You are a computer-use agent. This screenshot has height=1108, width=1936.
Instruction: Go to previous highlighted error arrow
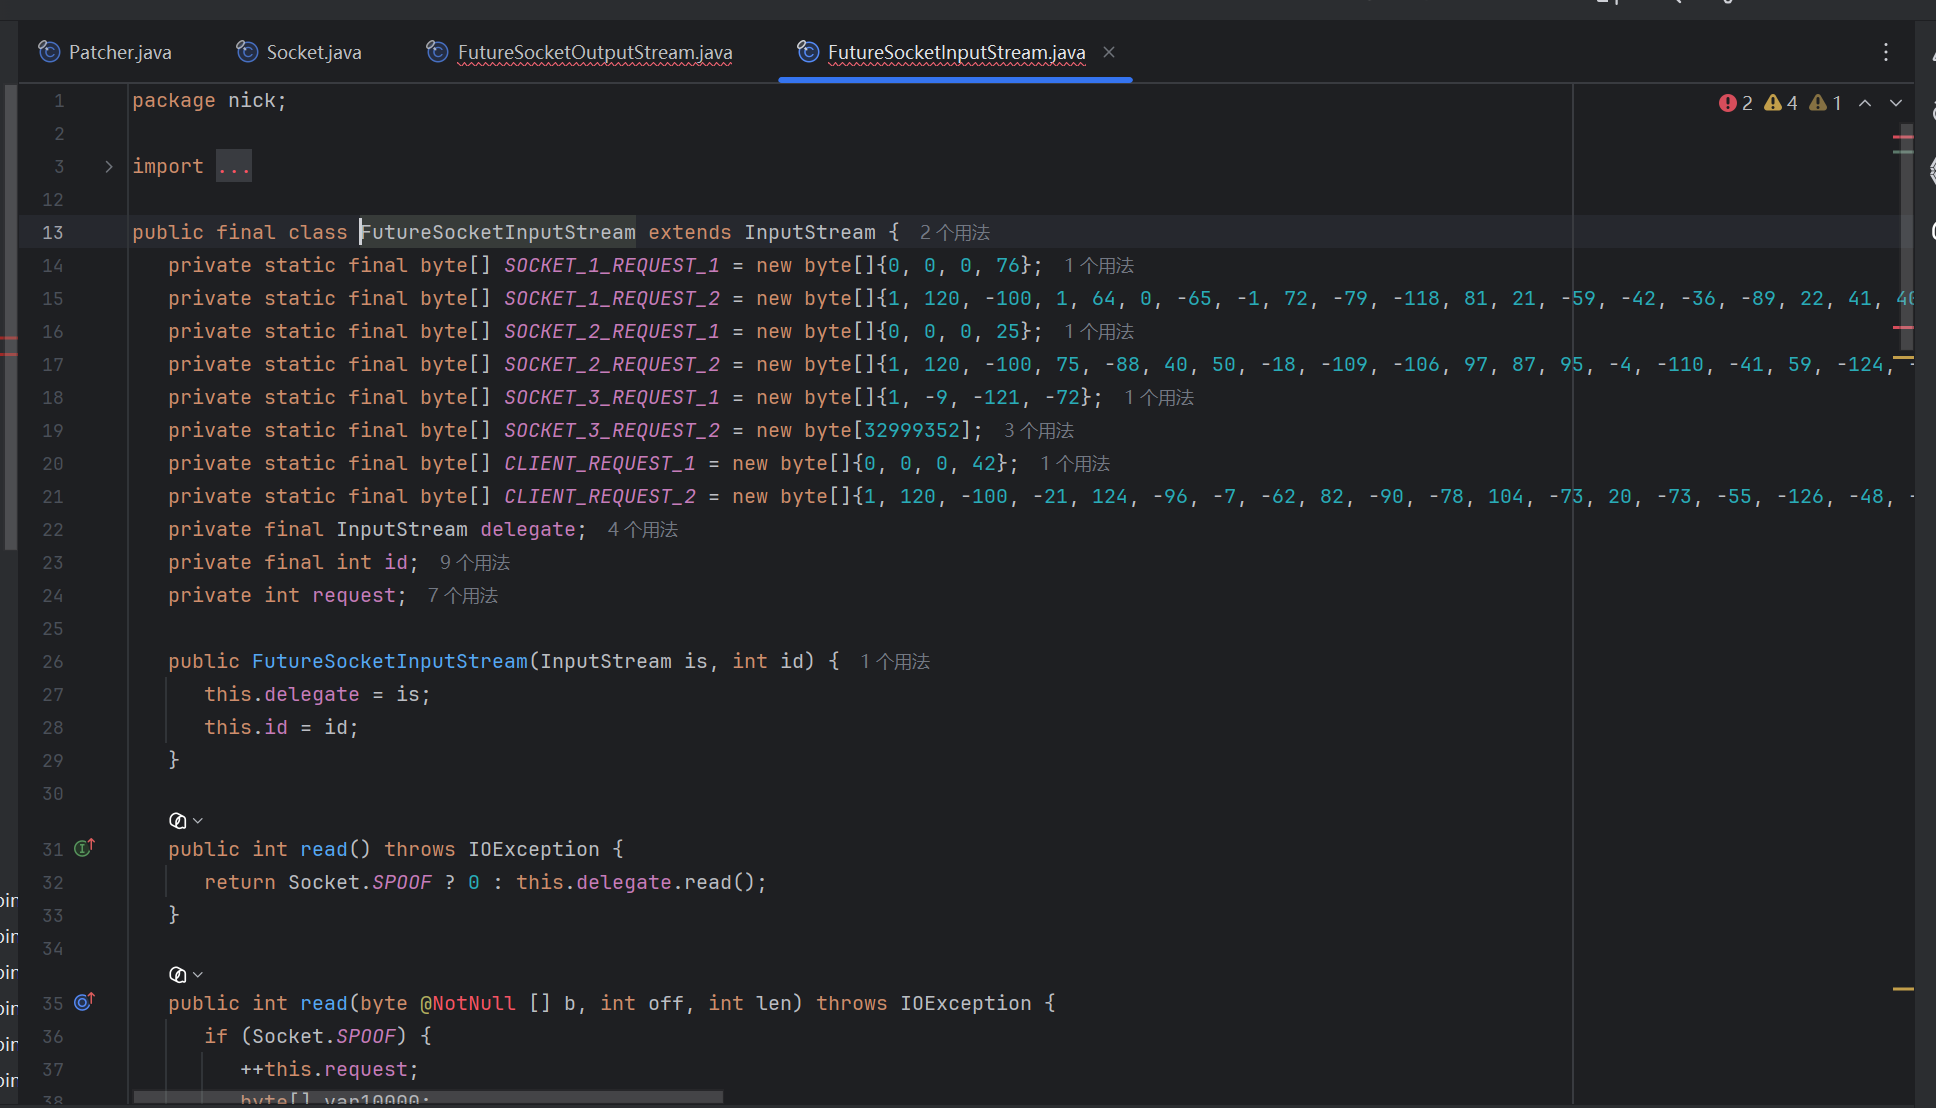tap(1865, 103)
